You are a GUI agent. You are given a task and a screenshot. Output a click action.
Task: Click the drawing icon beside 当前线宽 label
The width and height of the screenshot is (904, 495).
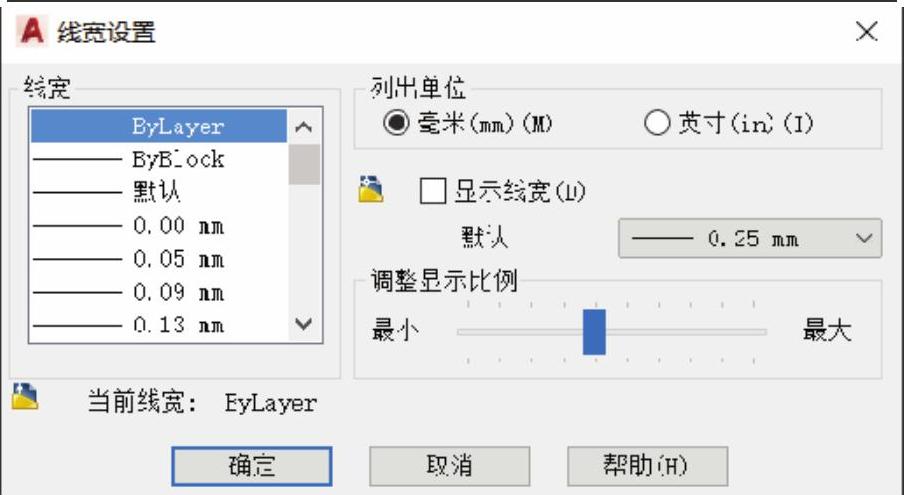25,396
